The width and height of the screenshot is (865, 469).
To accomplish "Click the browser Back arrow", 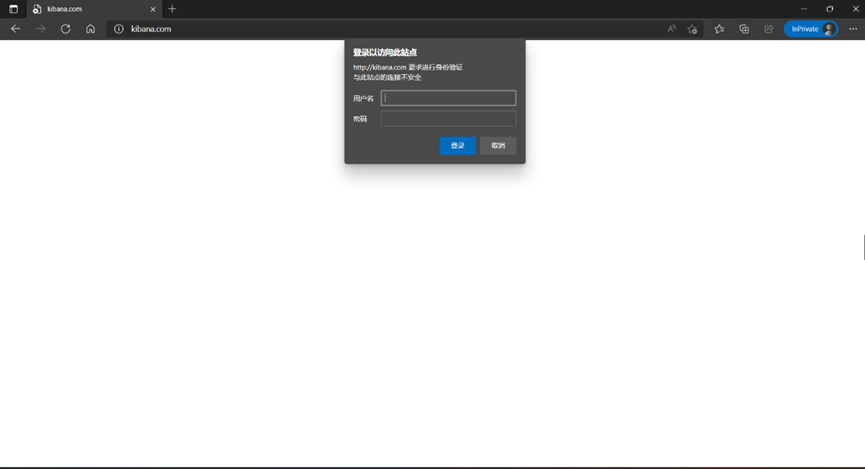I will (15, 29).
